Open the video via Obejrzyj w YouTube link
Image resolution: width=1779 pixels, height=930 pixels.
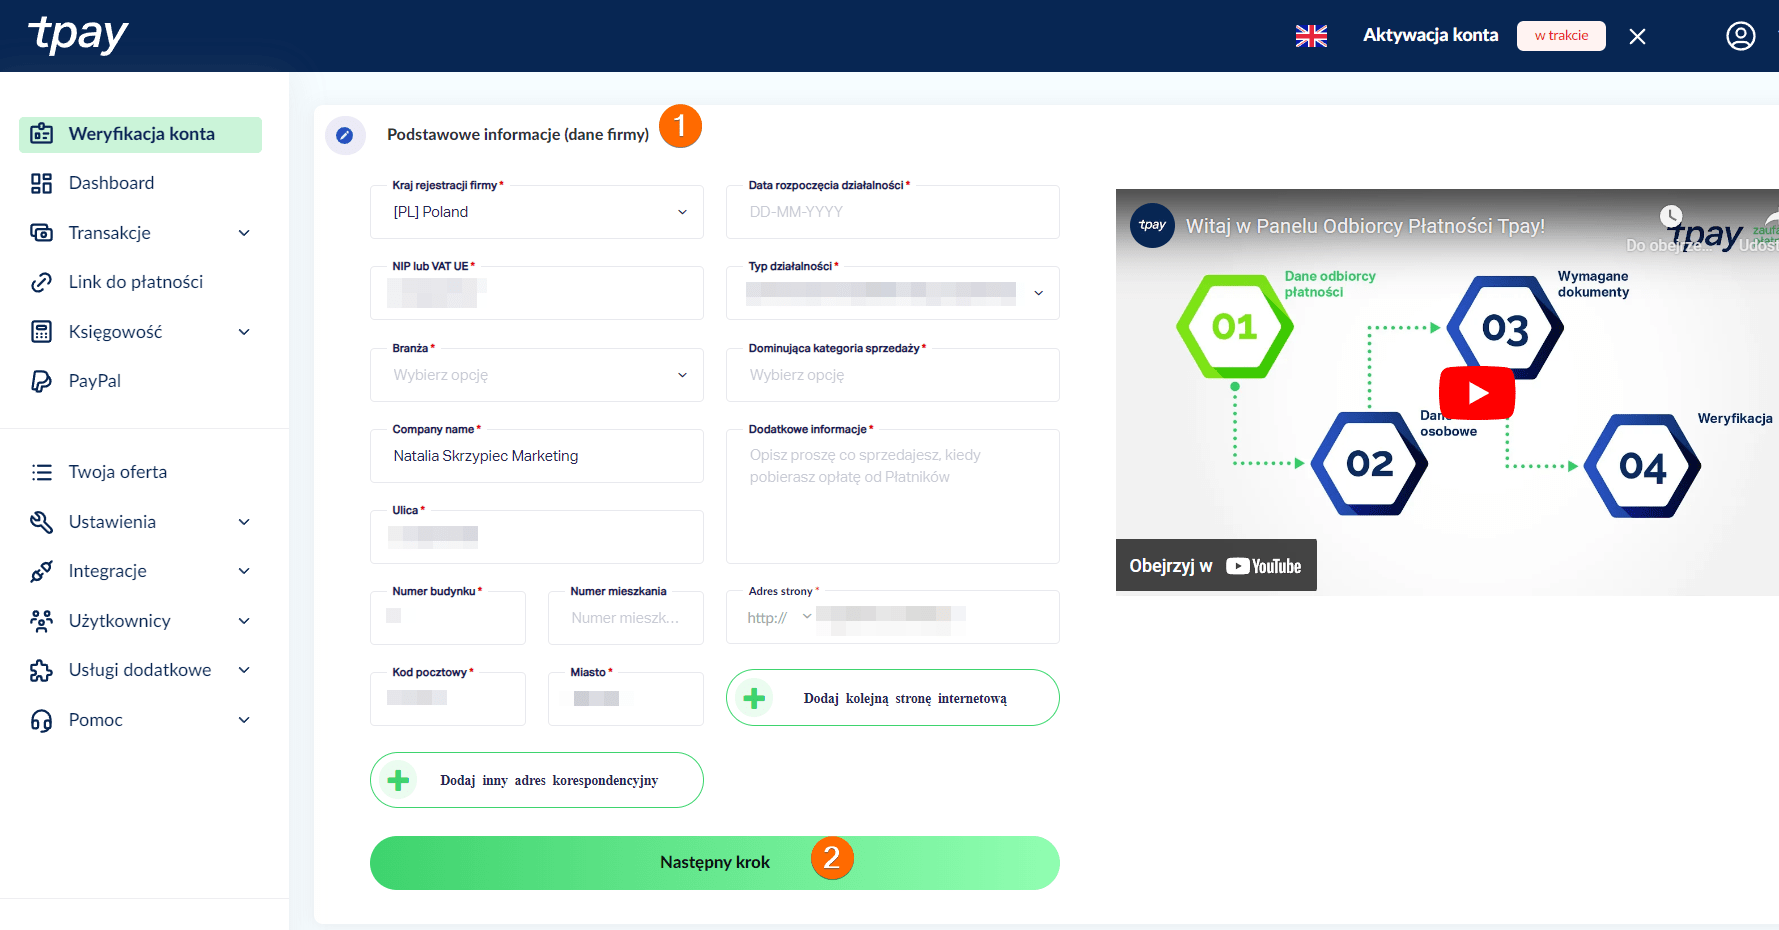pos(1215,565)
